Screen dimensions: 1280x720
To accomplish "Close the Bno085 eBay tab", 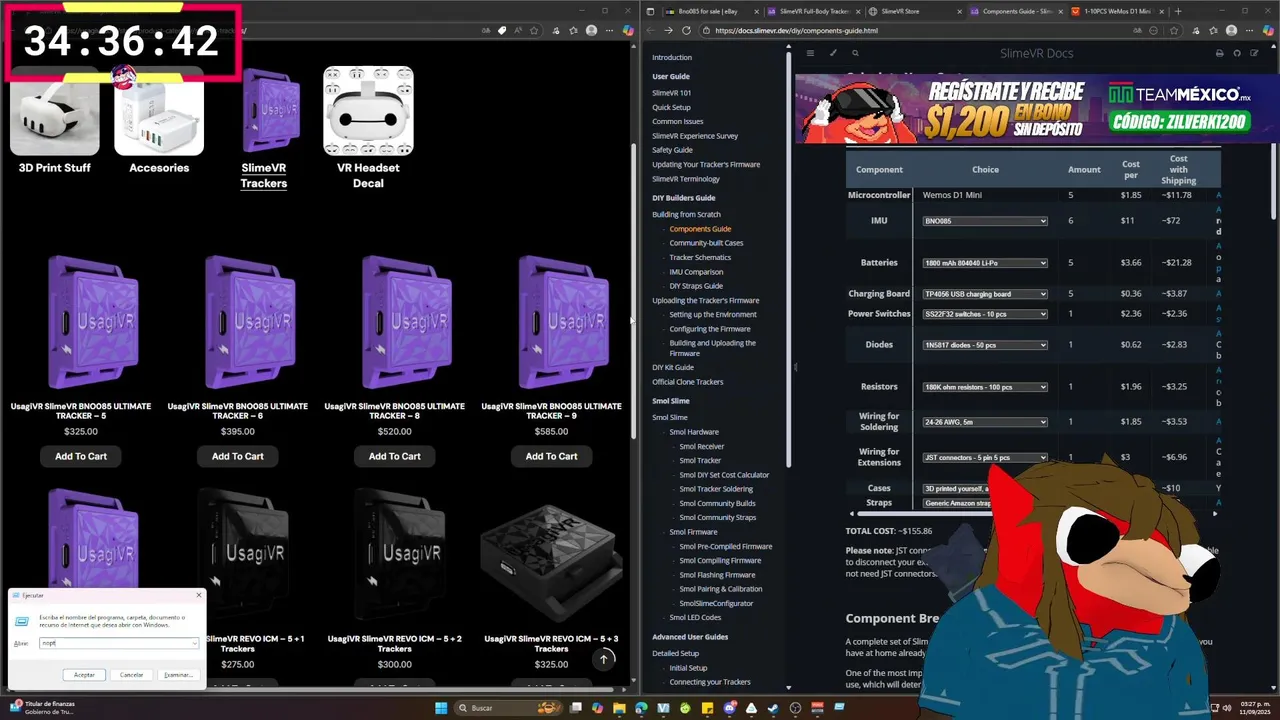I will [x=756, y=11].
